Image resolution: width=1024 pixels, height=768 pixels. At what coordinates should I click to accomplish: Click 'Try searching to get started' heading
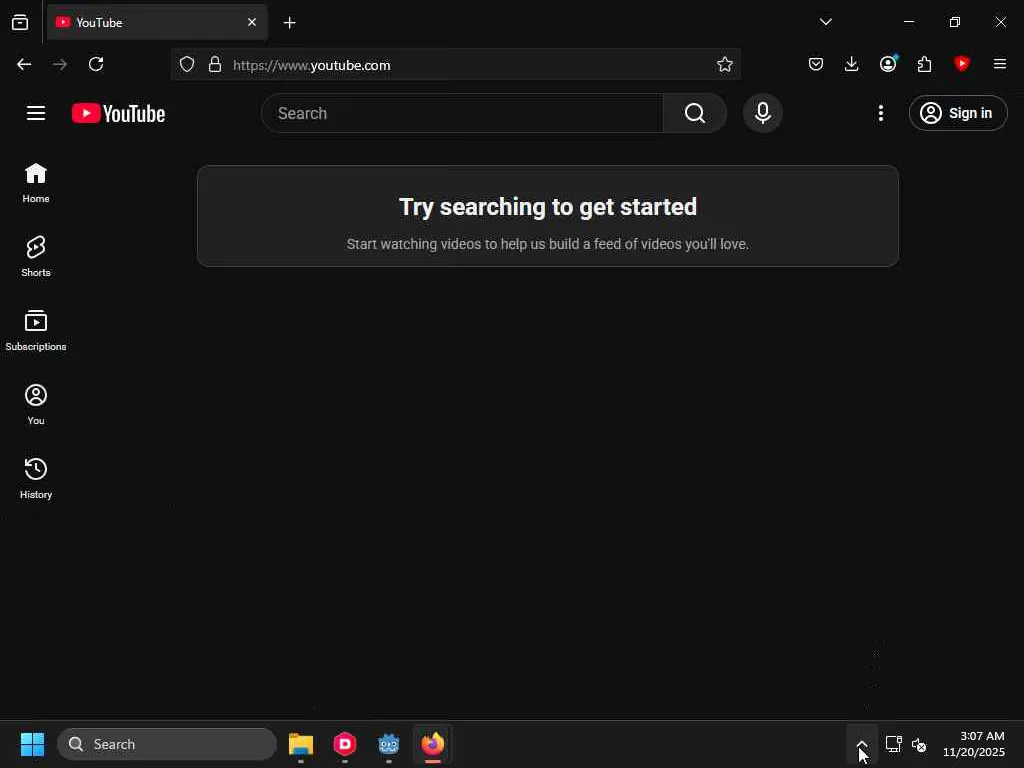pos(548,207)
